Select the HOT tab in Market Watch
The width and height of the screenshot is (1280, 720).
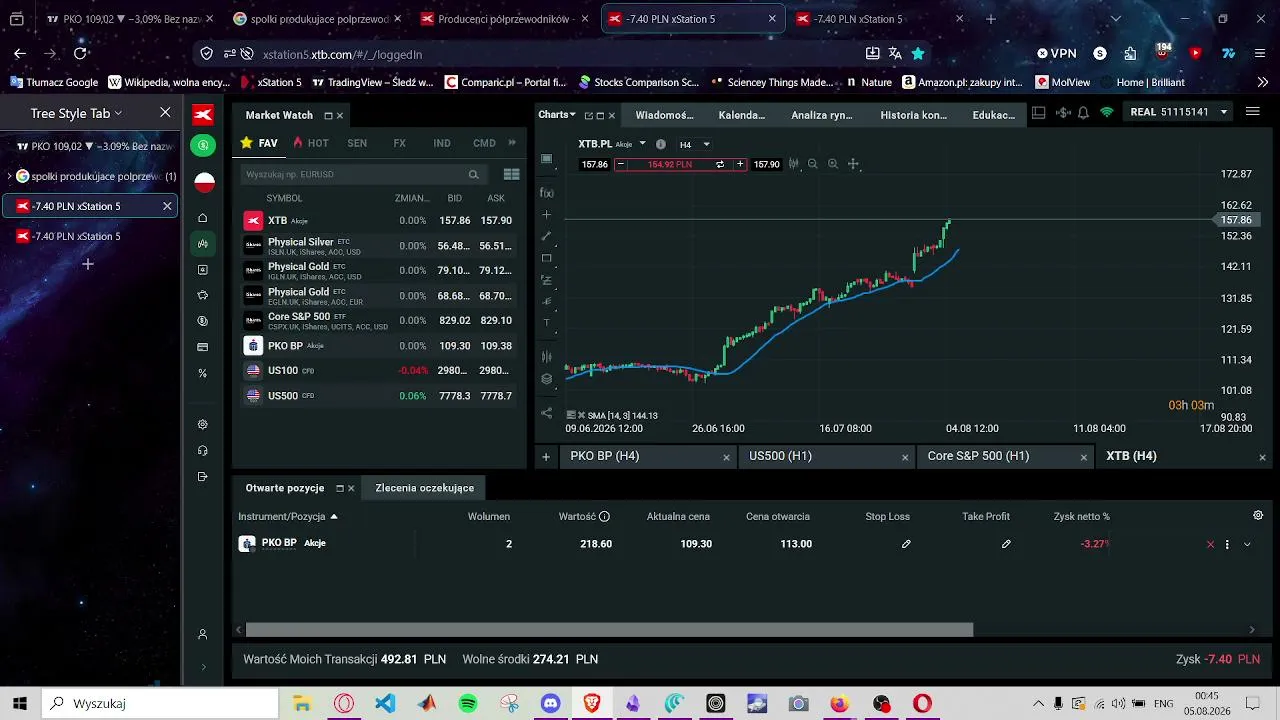[x=311, y=143]
